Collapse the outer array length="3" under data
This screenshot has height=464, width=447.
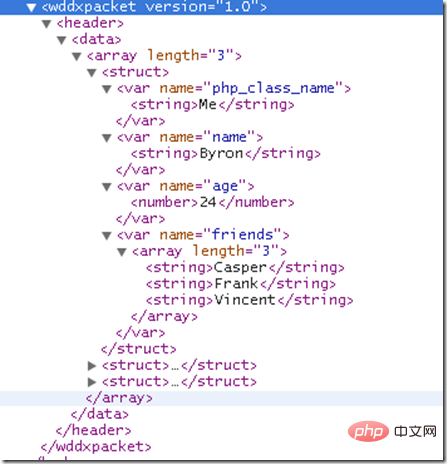pyautogui.click(x=76, y=56)
